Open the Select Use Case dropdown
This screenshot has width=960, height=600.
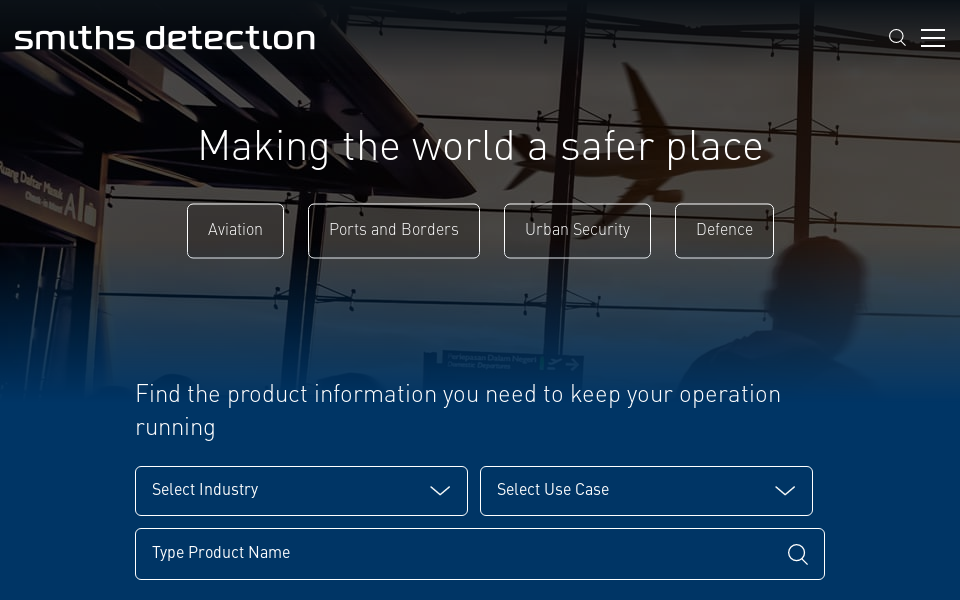click(x=646, y=491)
